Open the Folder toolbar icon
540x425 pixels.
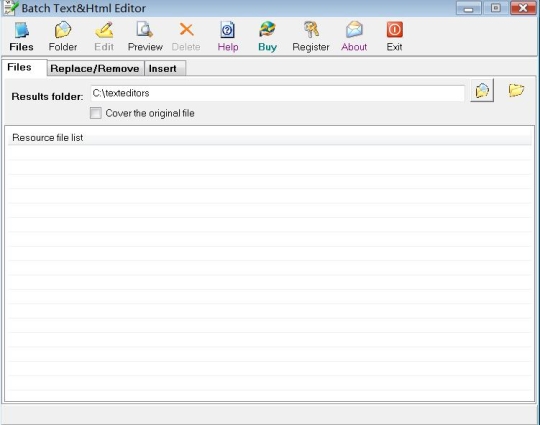coord(63,30)
